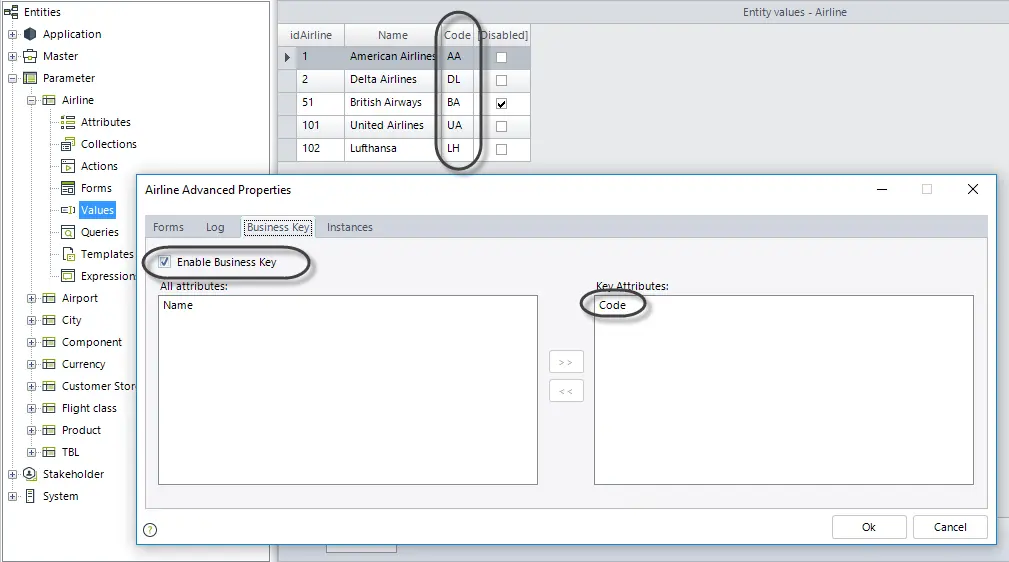The width and height of the screenshot is (1009, 562).
Task: Expand the Stakeholder node
Action: 12,474
